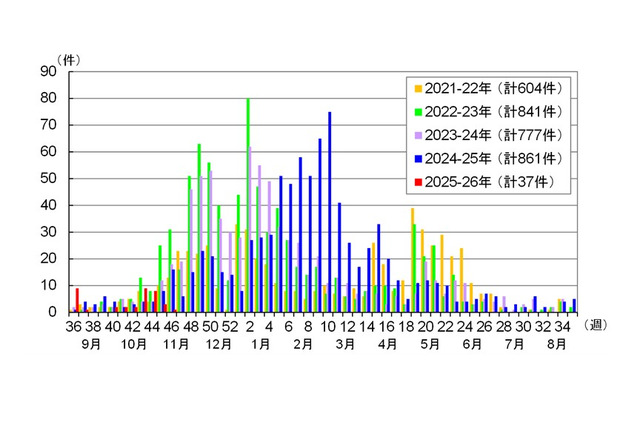This screenshot has height=426, width=640.
Task: Select the 2021-22年 (計604件) legend label
Action: coord(492,87)
